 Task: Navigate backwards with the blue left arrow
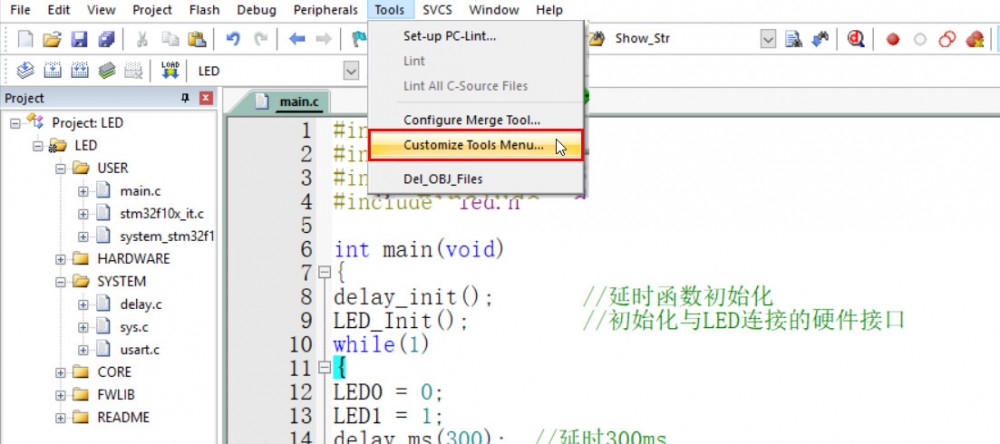pyautogui.click(x=297, y=39)
